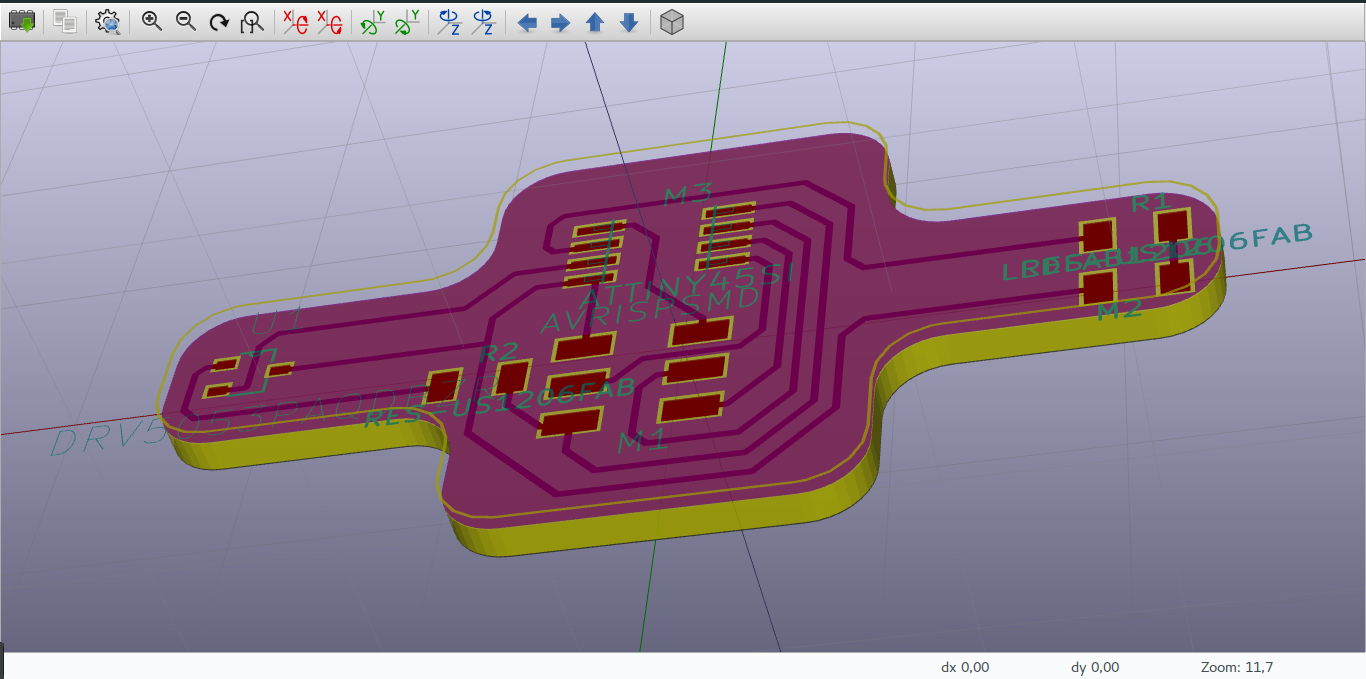Click the Zoom 11,7 status readout
Viewport: 1366px width, 679px height.
click(x=1235, y=667)
